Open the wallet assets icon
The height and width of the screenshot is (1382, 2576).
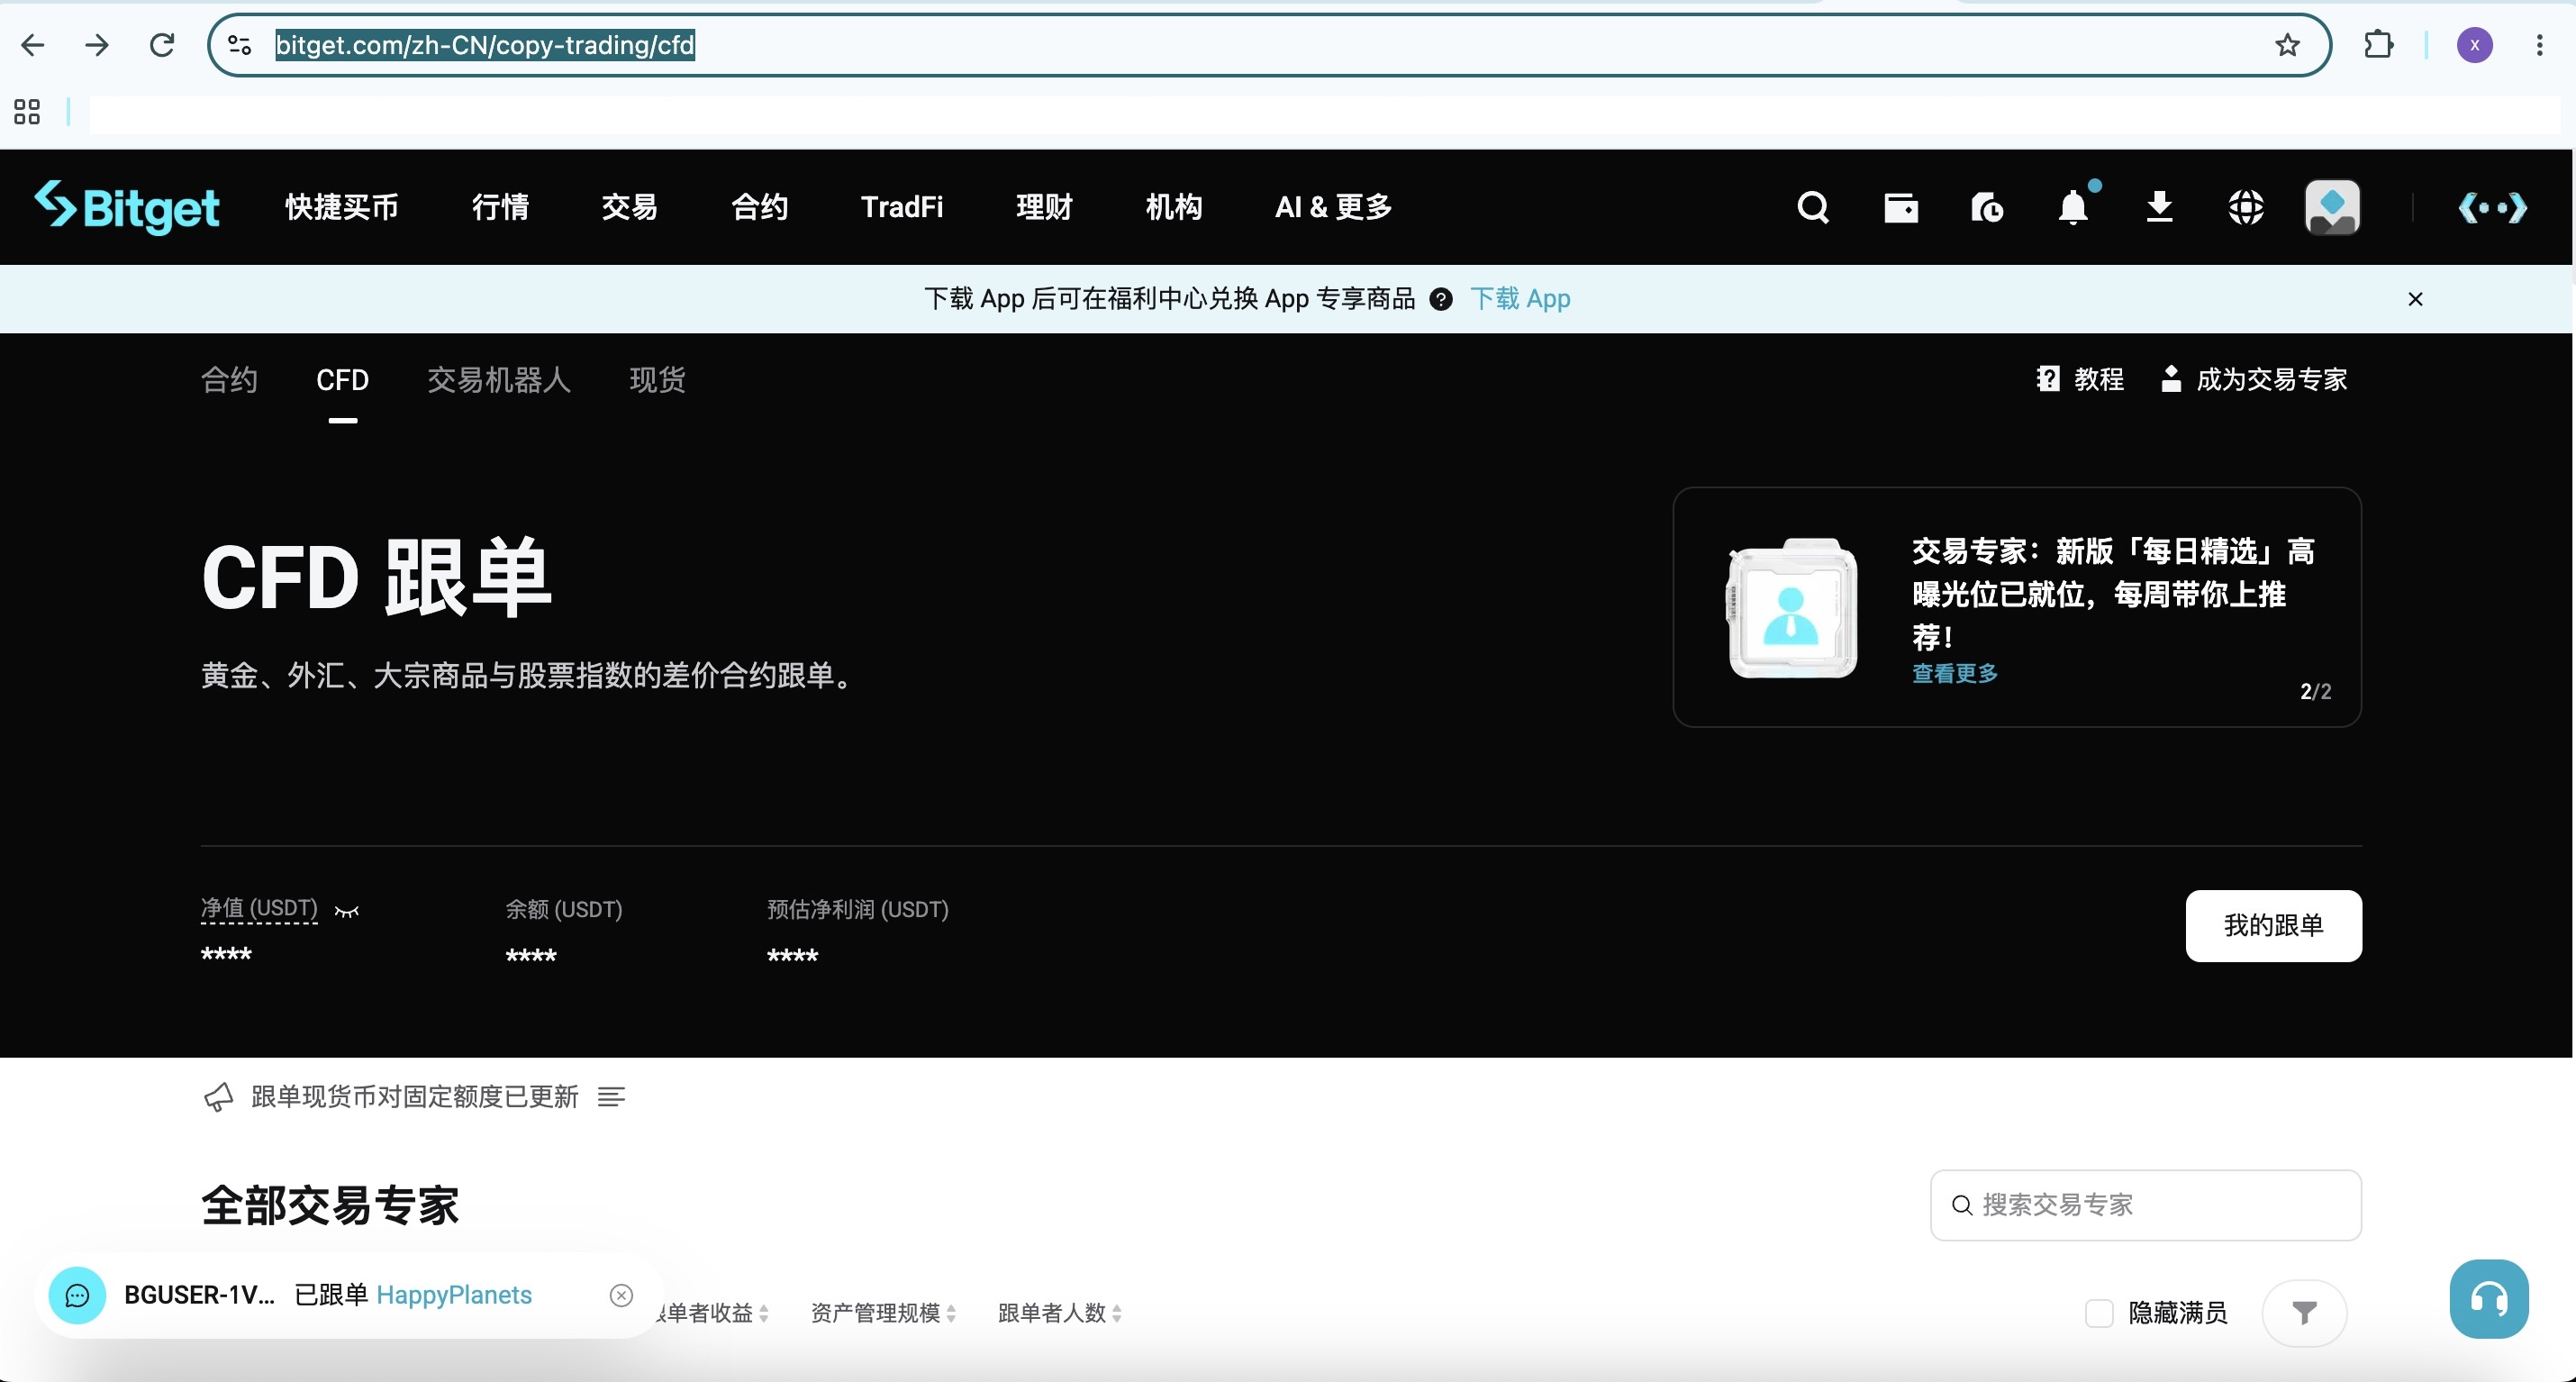(1900, 207)
